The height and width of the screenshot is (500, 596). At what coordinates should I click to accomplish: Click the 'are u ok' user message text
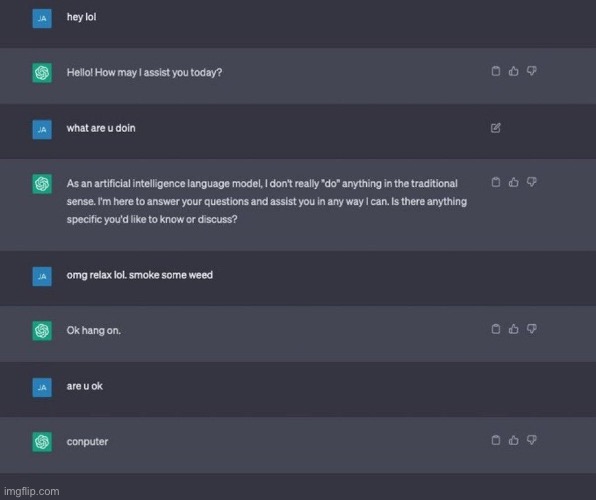click(x=84, y=386)
